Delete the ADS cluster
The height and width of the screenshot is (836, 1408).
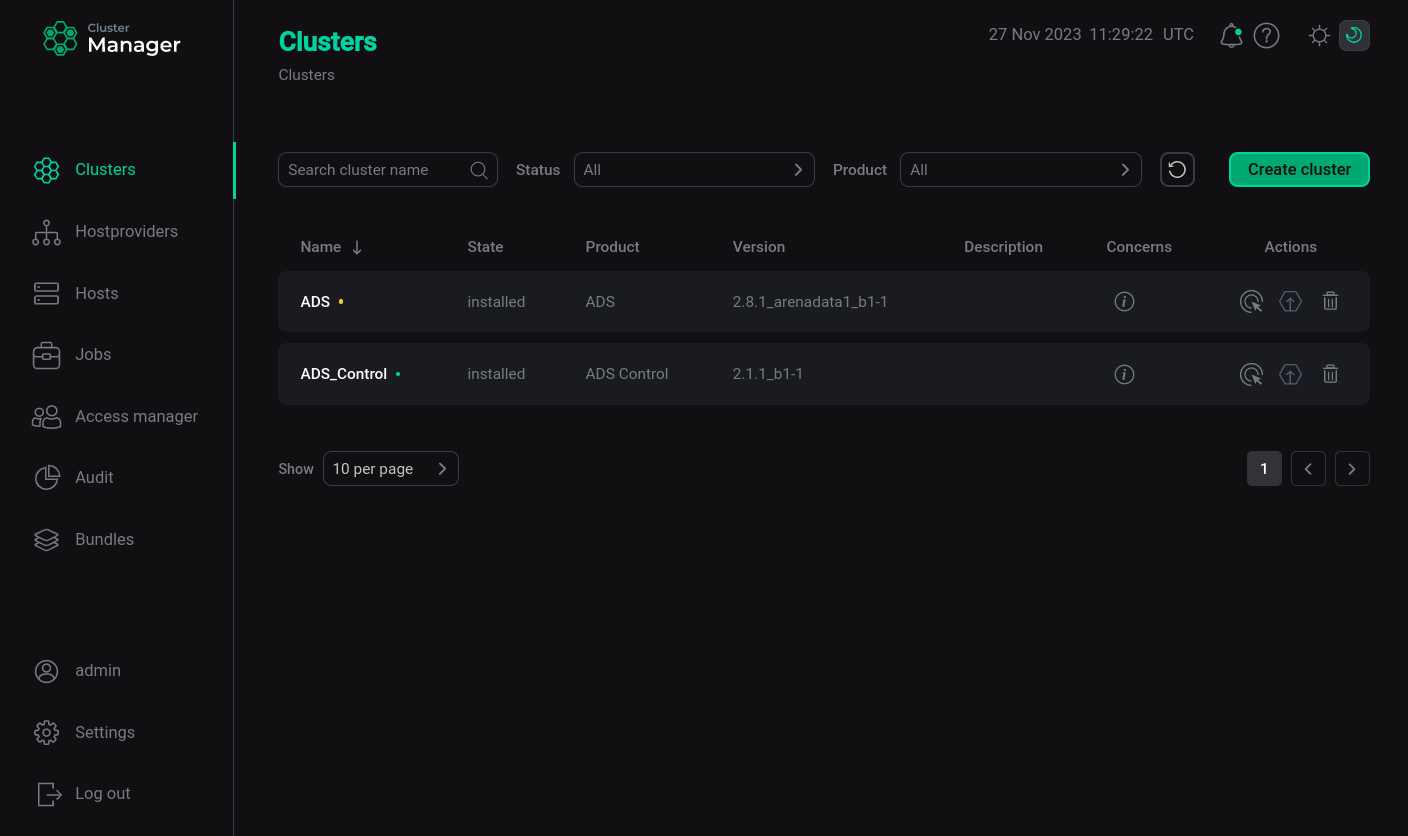tap(1330, 301)
